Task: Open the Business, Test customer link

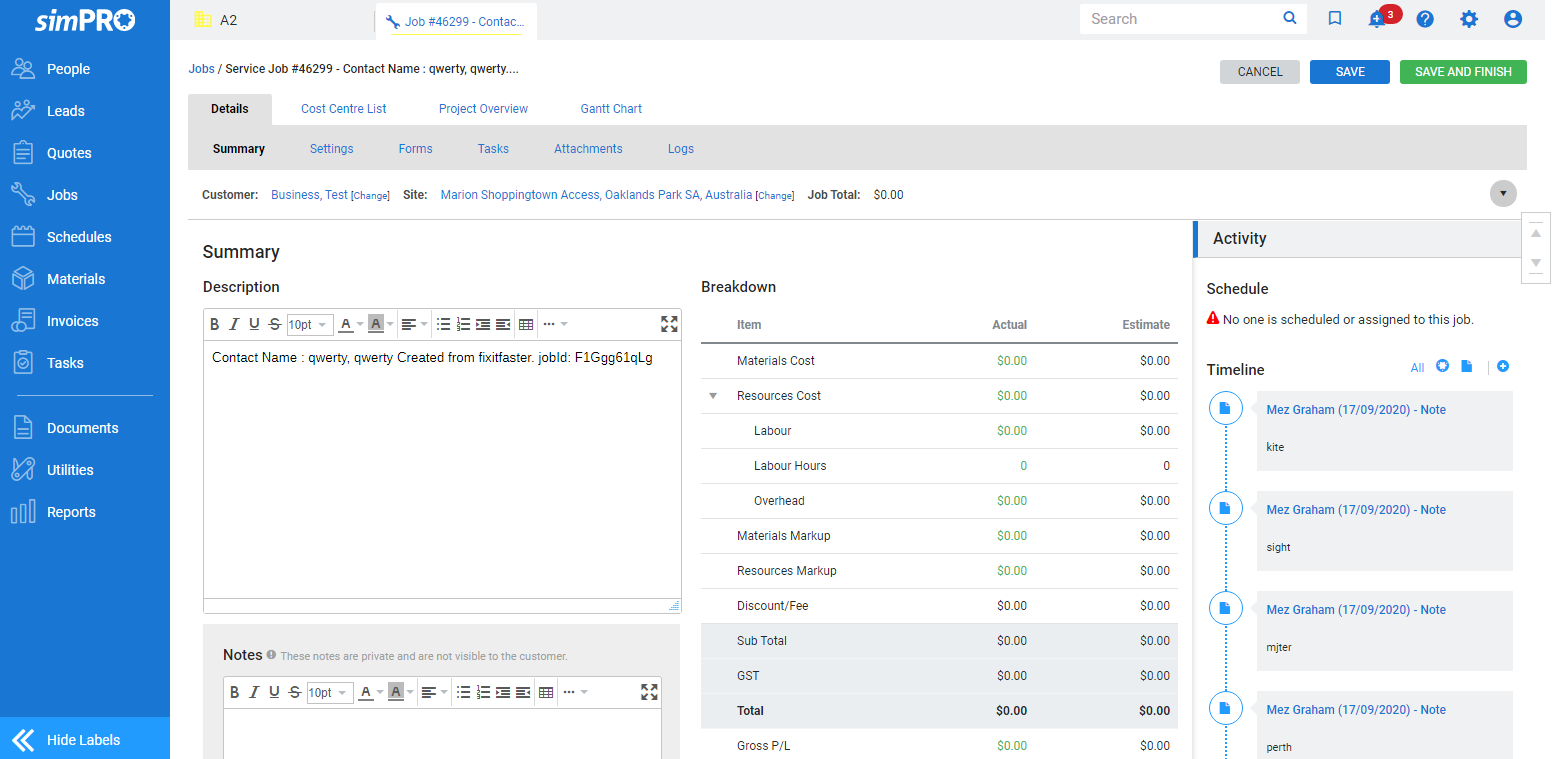Action: [x=309, y=195]
